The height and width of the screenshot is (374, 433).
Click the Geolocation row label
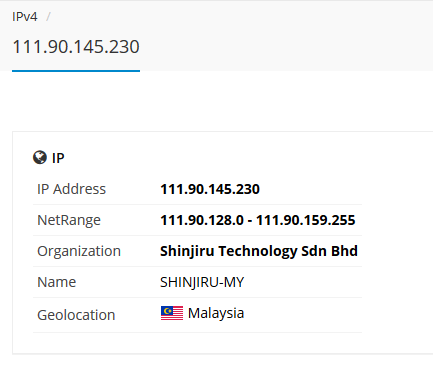tap(76, 315)
